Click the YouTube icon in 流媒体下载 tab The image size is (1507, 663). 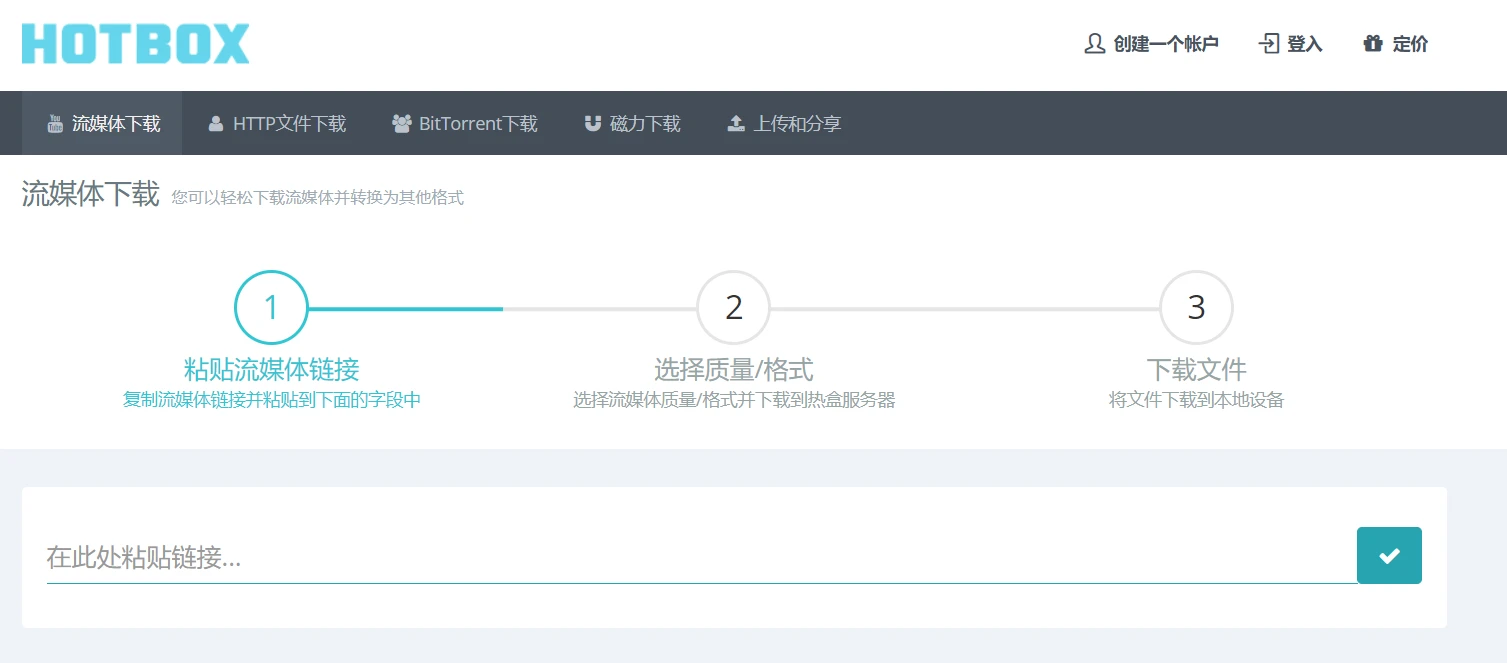pos(55,124)
